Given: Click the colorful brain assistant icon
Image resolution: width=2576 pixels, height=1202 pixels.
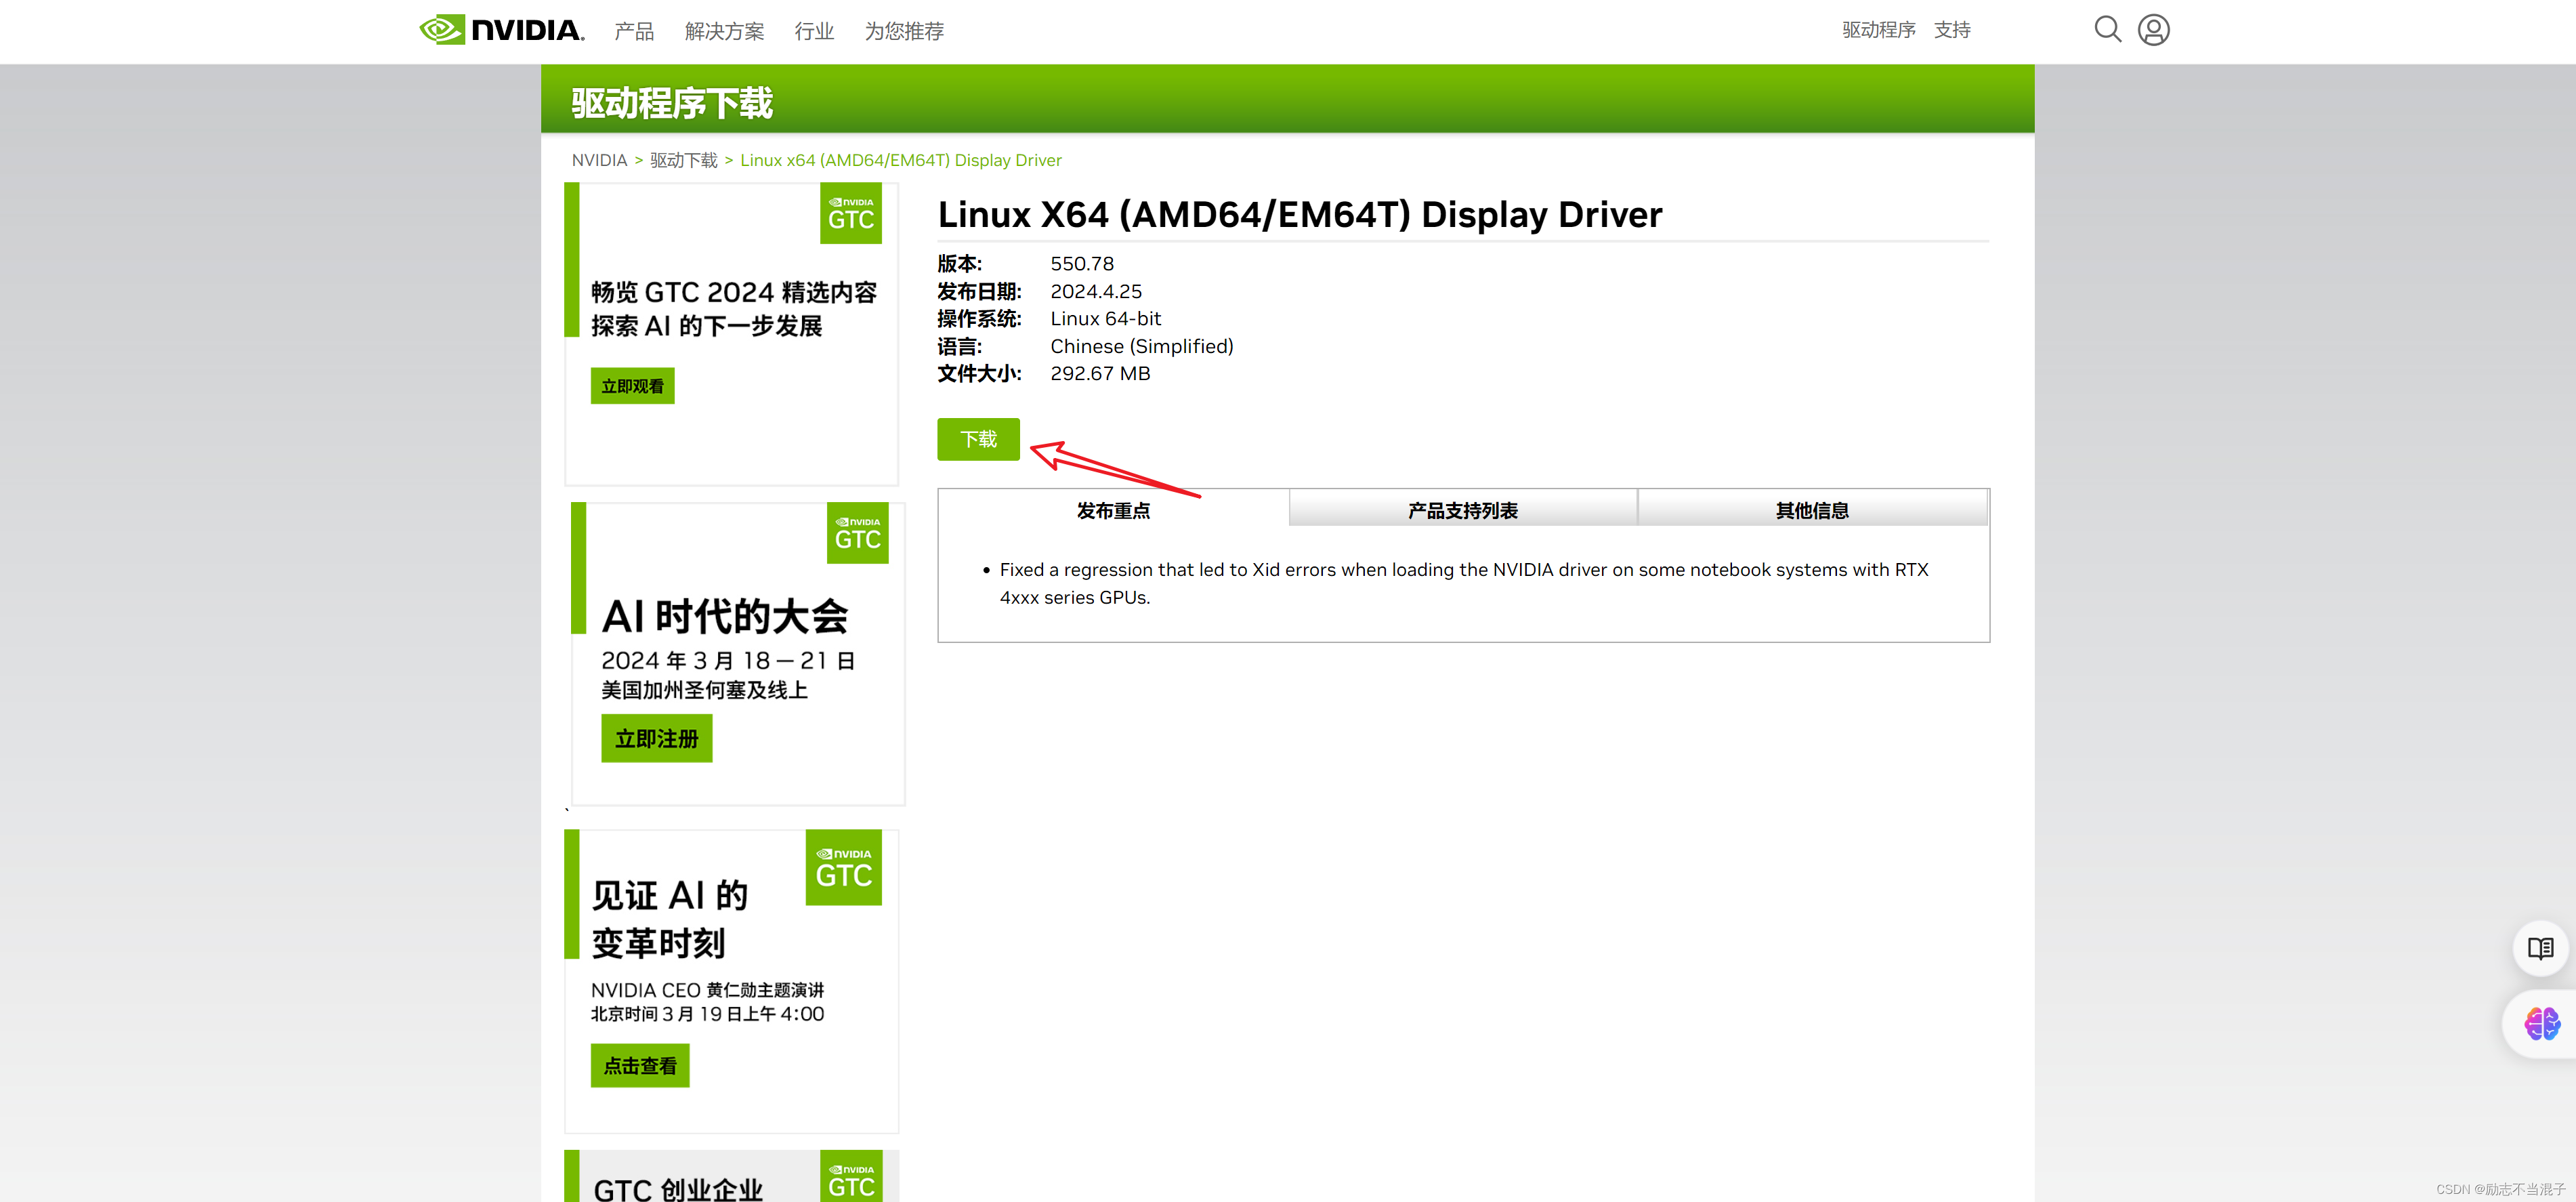Looking at the screenshot, I should coord(2541,1024).
